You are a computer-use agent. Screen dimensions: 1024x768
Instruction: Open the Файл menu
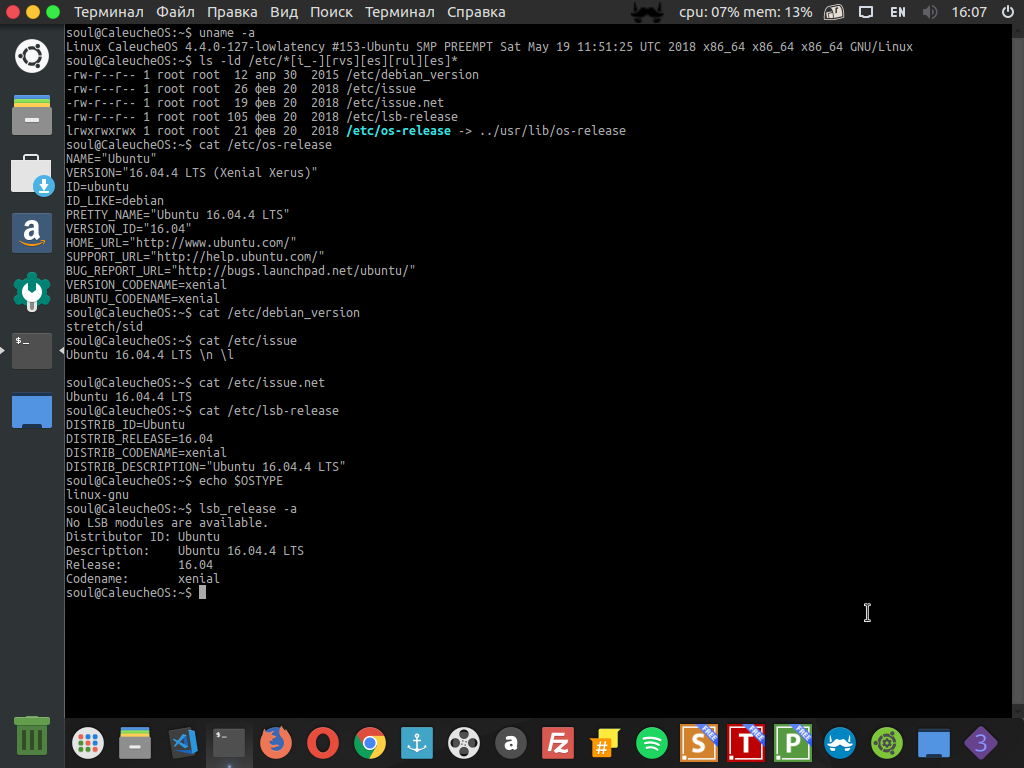coord(175,12)
